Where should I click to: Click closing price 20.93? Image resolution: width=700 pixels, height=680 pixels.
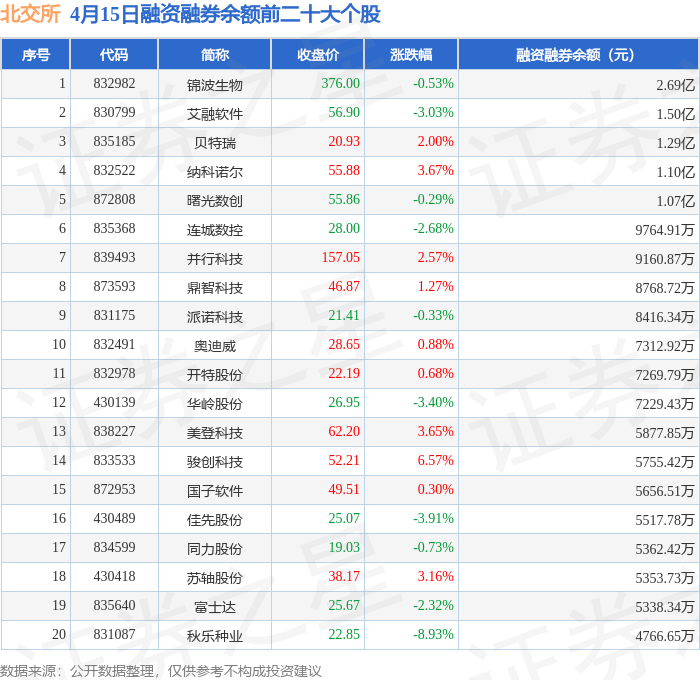coord(344,142)
